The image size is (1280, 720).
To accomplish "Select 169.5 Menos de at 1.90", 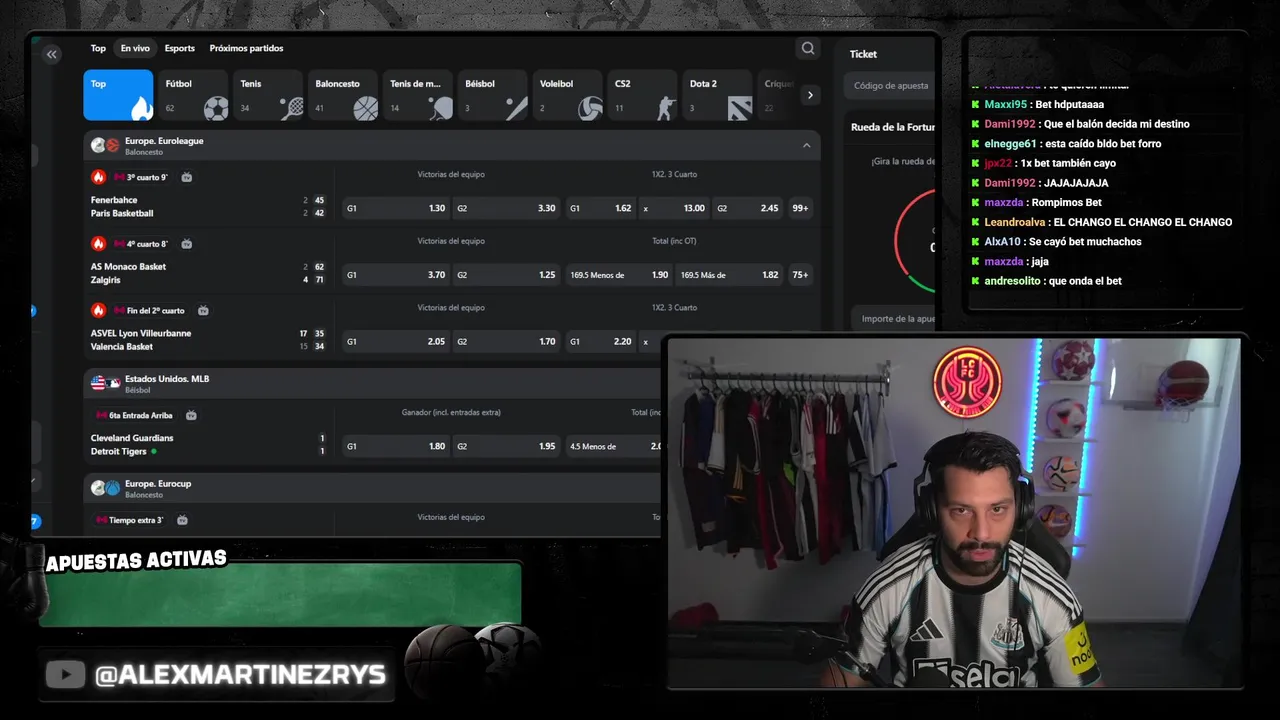I will 619,274.
